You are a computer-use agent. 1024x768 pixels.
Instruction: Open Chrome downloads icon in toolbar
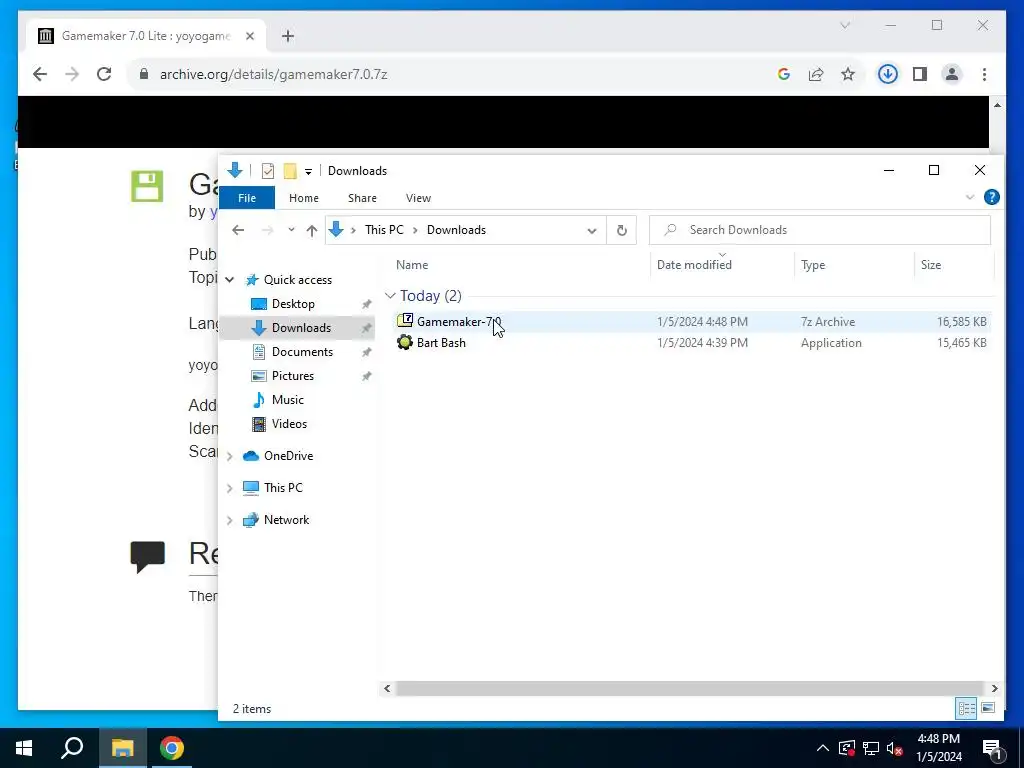[887, 74]
